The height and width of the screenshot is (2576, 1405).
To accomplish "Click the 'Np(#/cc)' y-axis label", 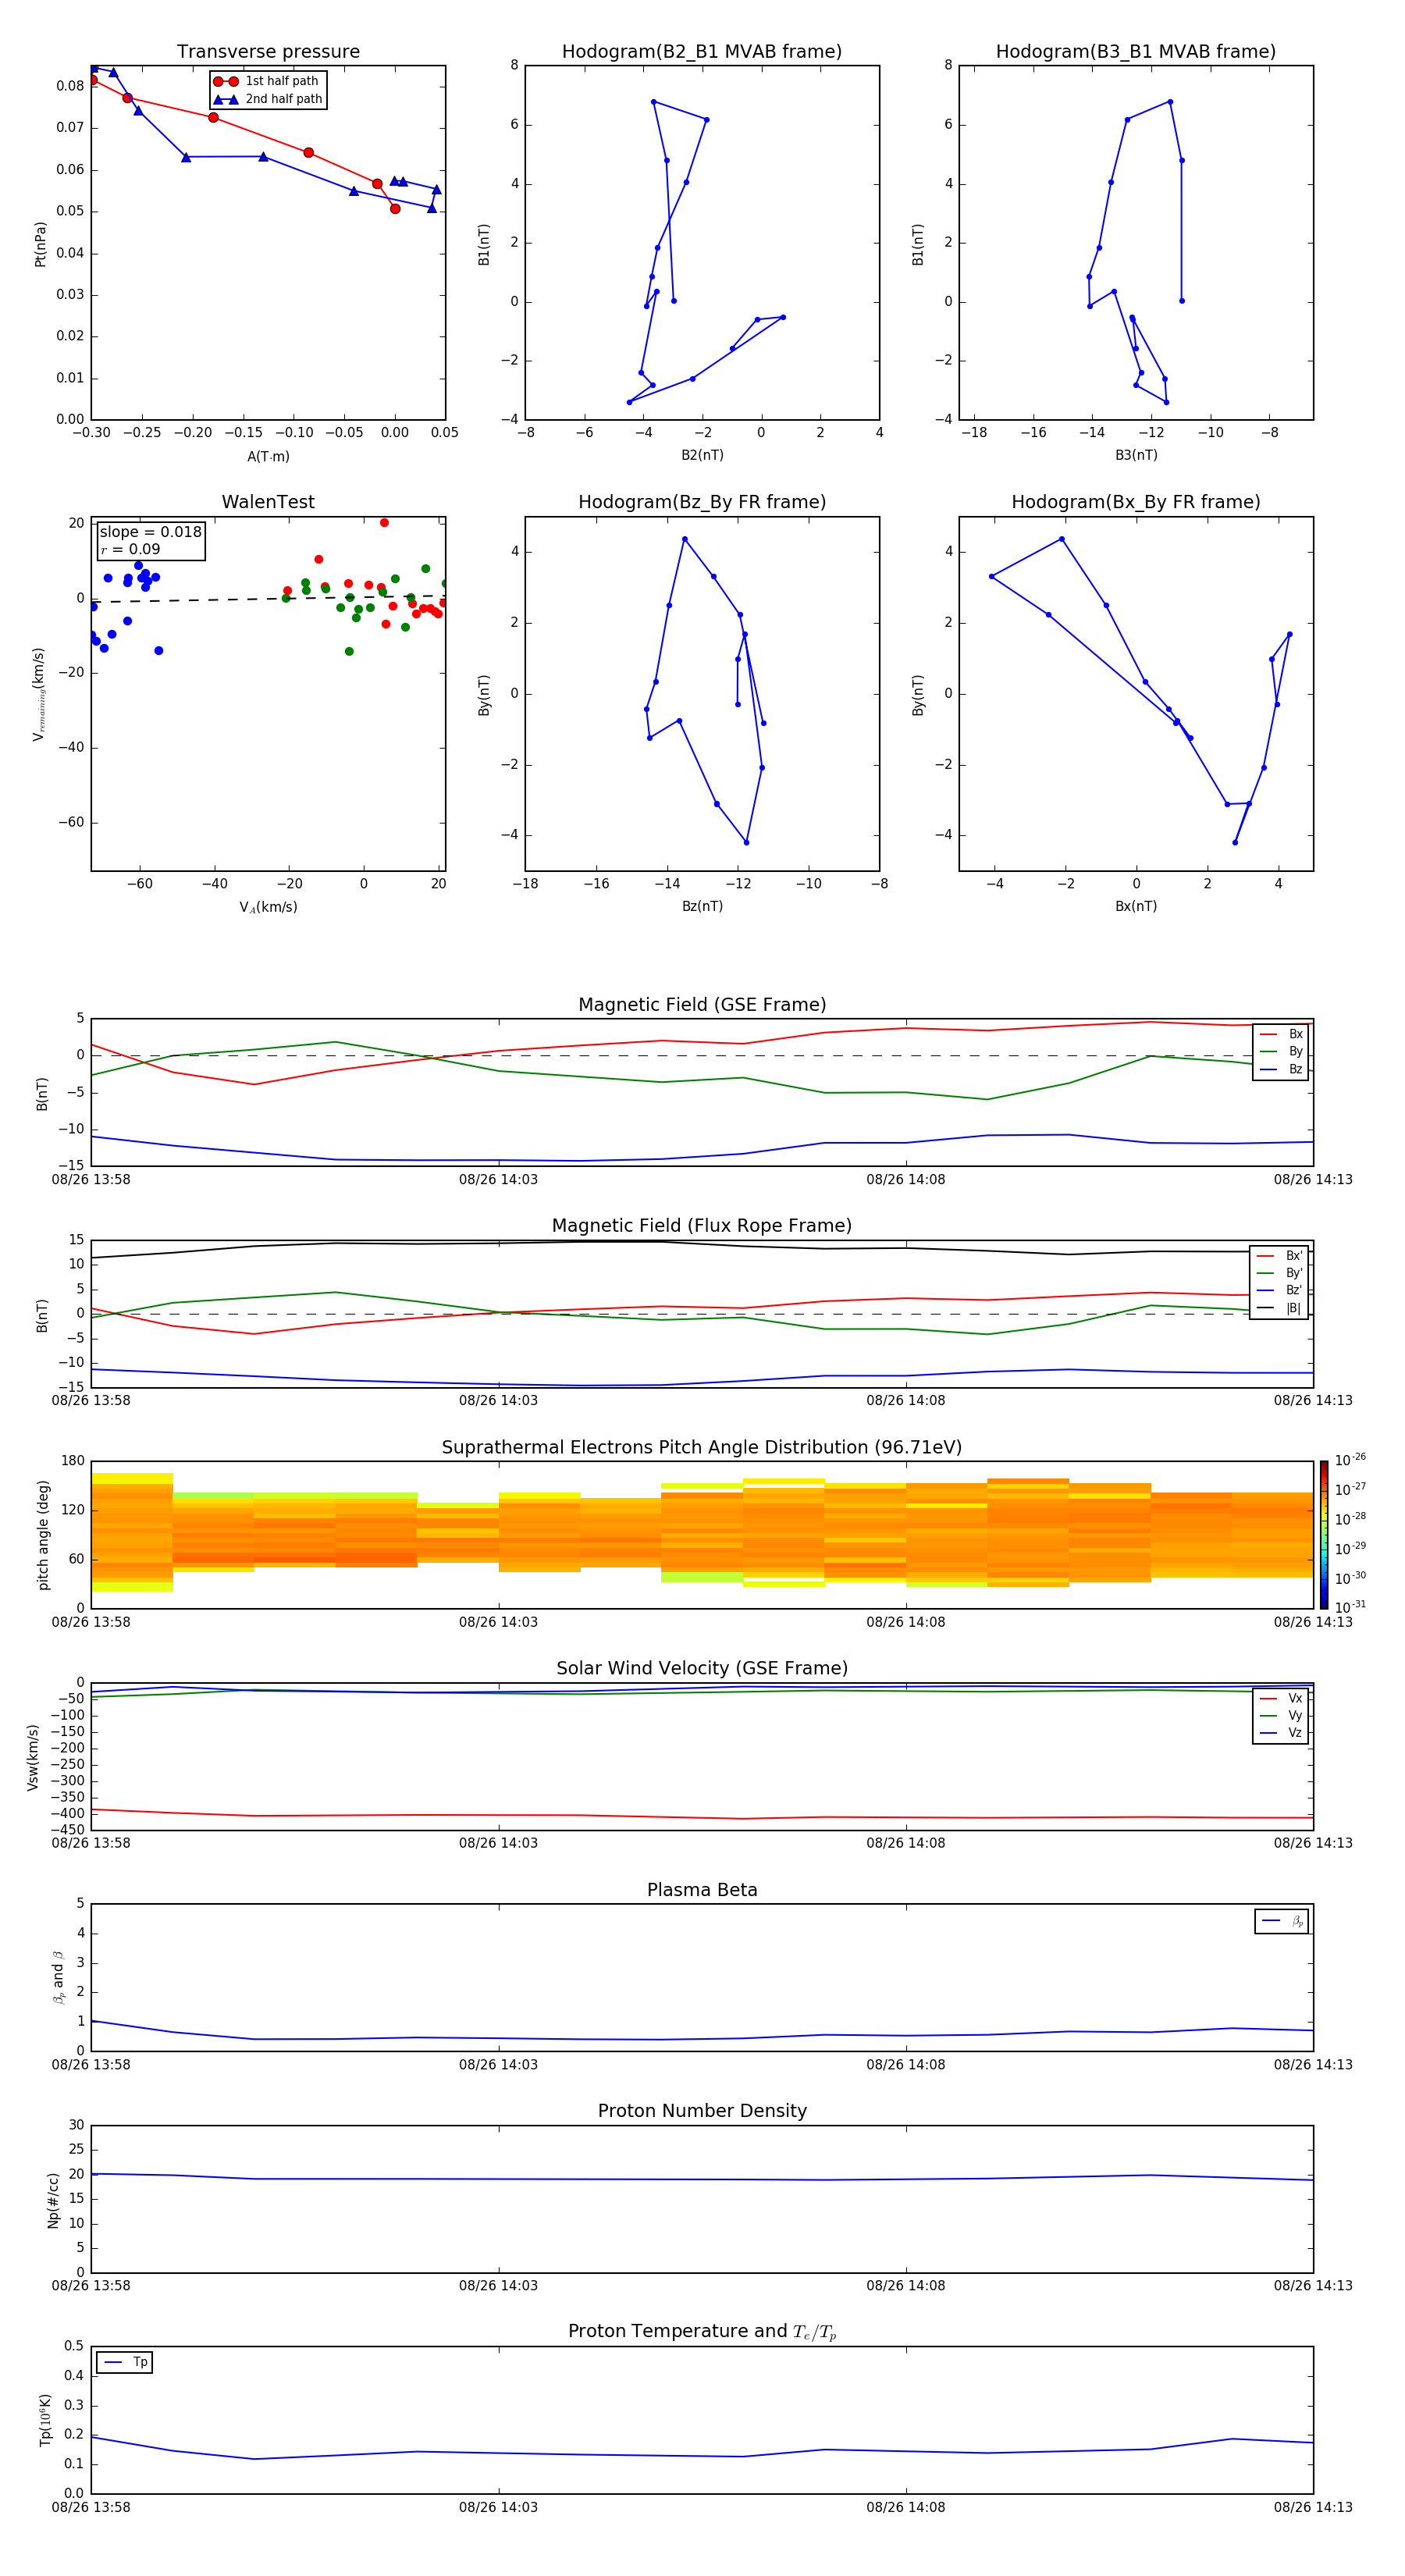I will (x=54, y=2199).
